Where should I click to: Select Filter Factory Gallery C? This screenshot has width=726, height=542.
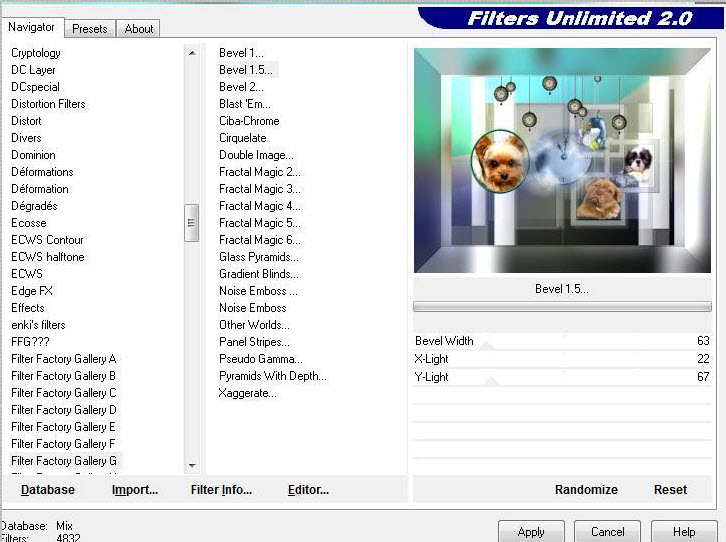pos(63,393)
